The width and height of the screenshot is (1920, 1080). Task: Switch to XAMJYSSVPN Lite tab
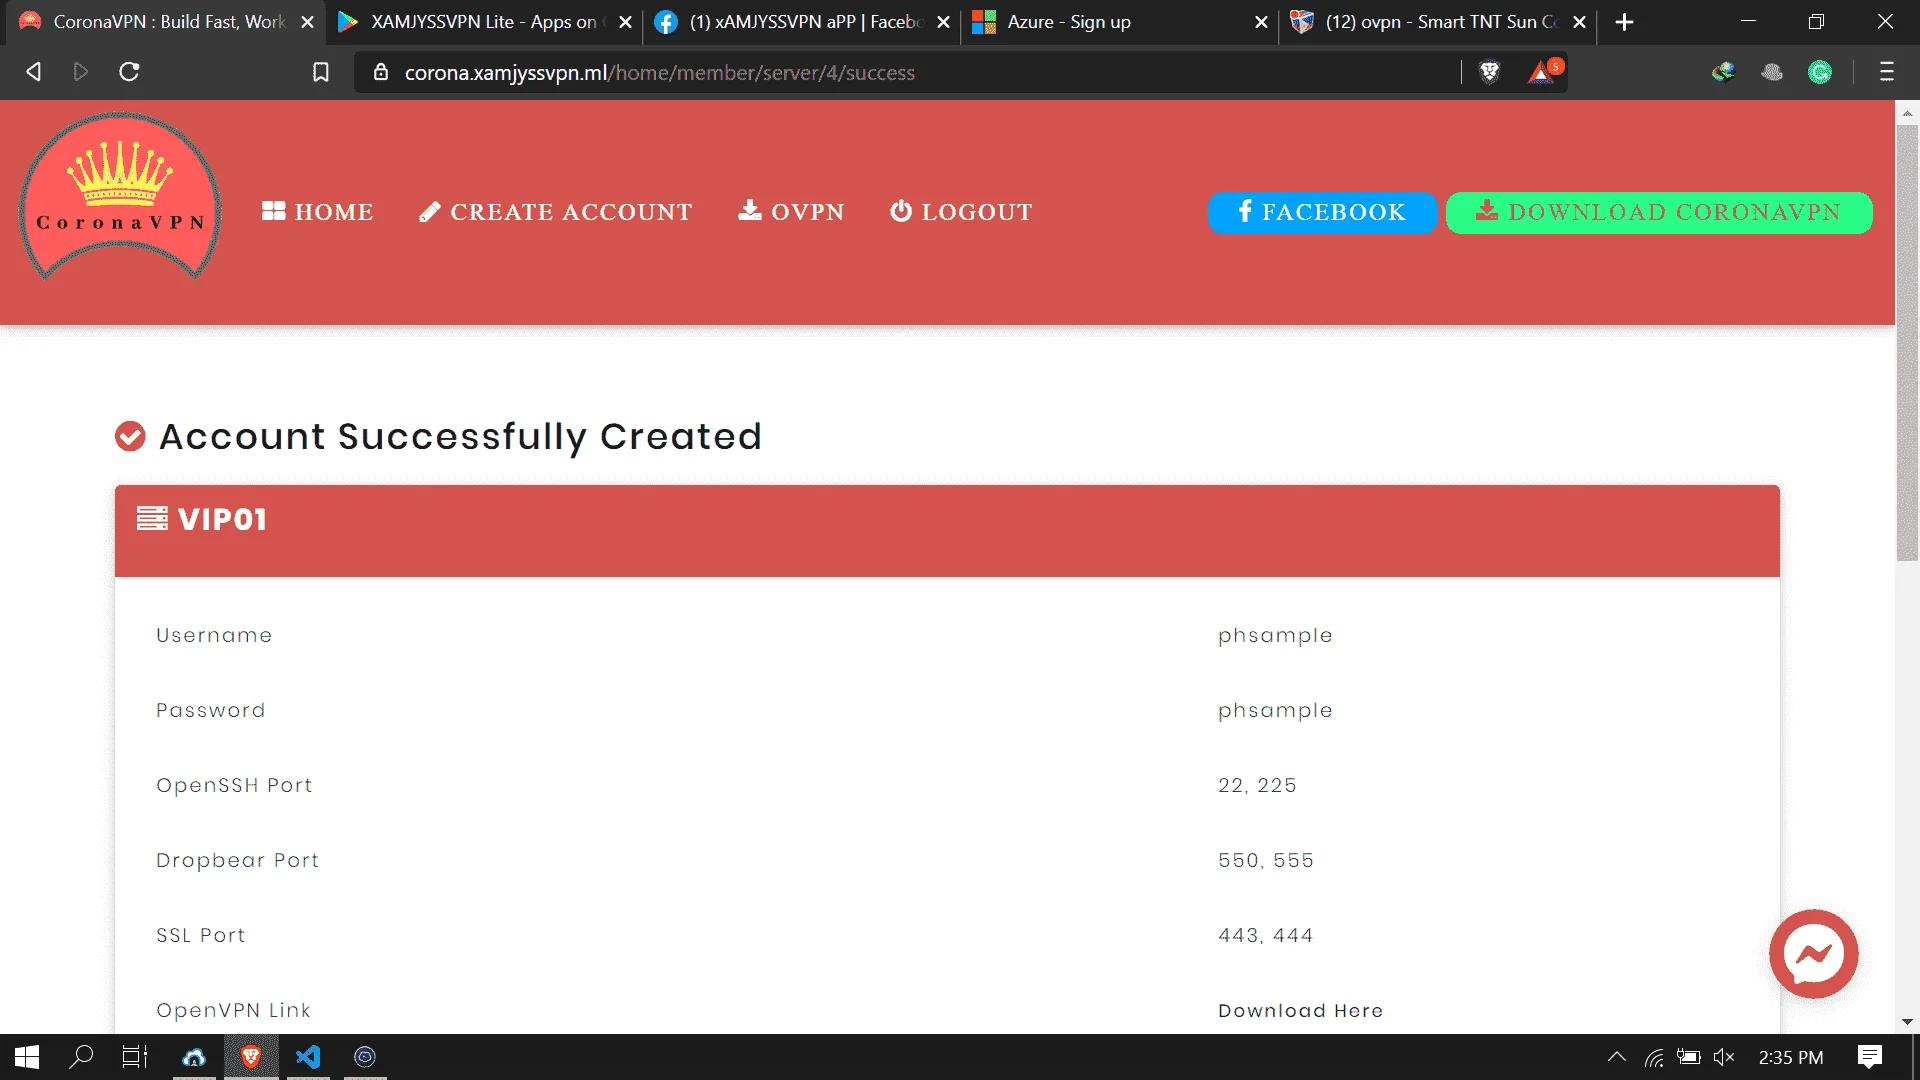tap(482, 22)
